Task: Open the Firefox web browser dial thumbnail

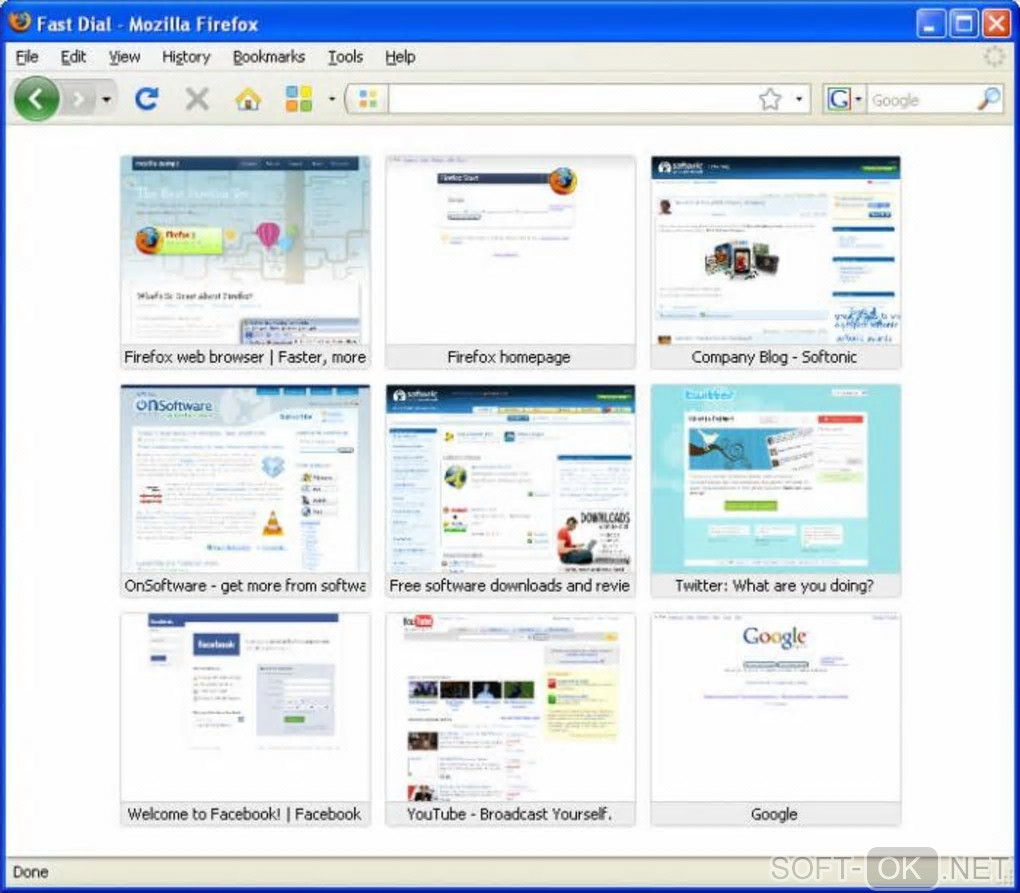Action: click(x=245, y=250)
